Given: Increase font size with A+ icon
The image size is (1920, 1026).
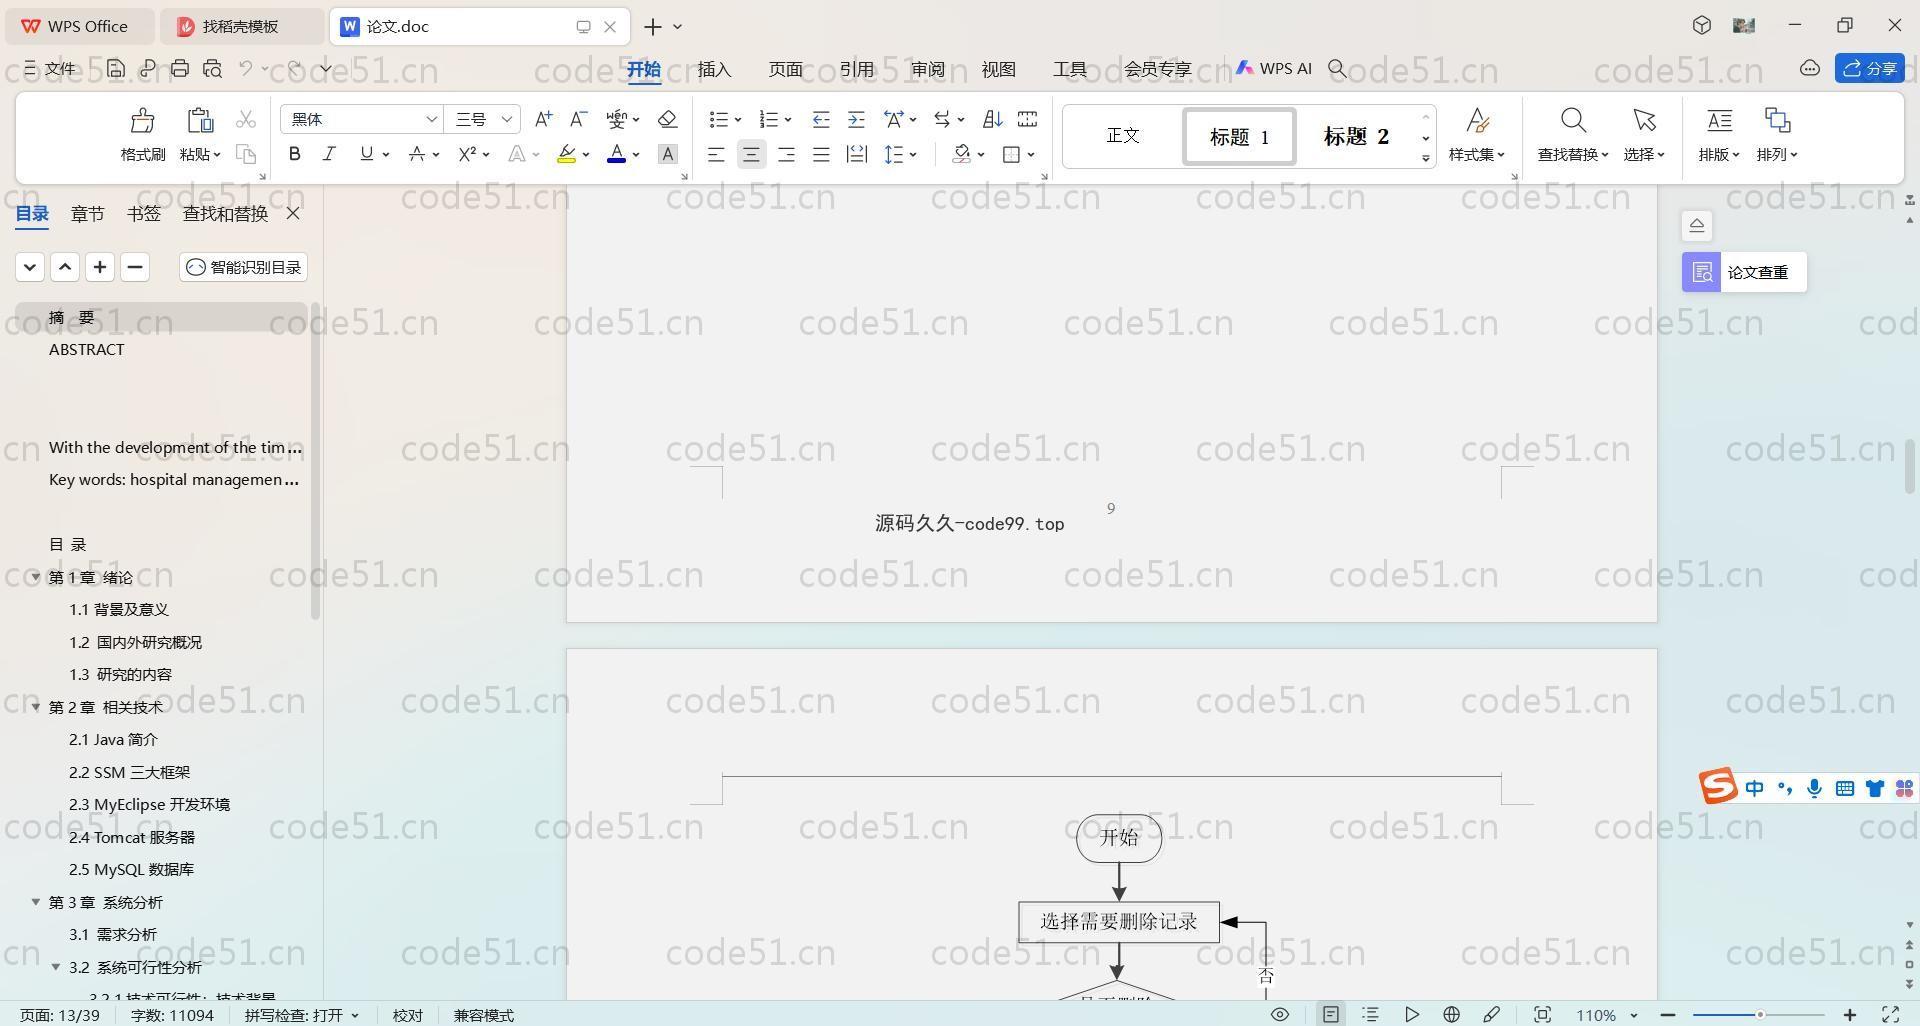Looking at the screenshot, I should pos(543,119).
